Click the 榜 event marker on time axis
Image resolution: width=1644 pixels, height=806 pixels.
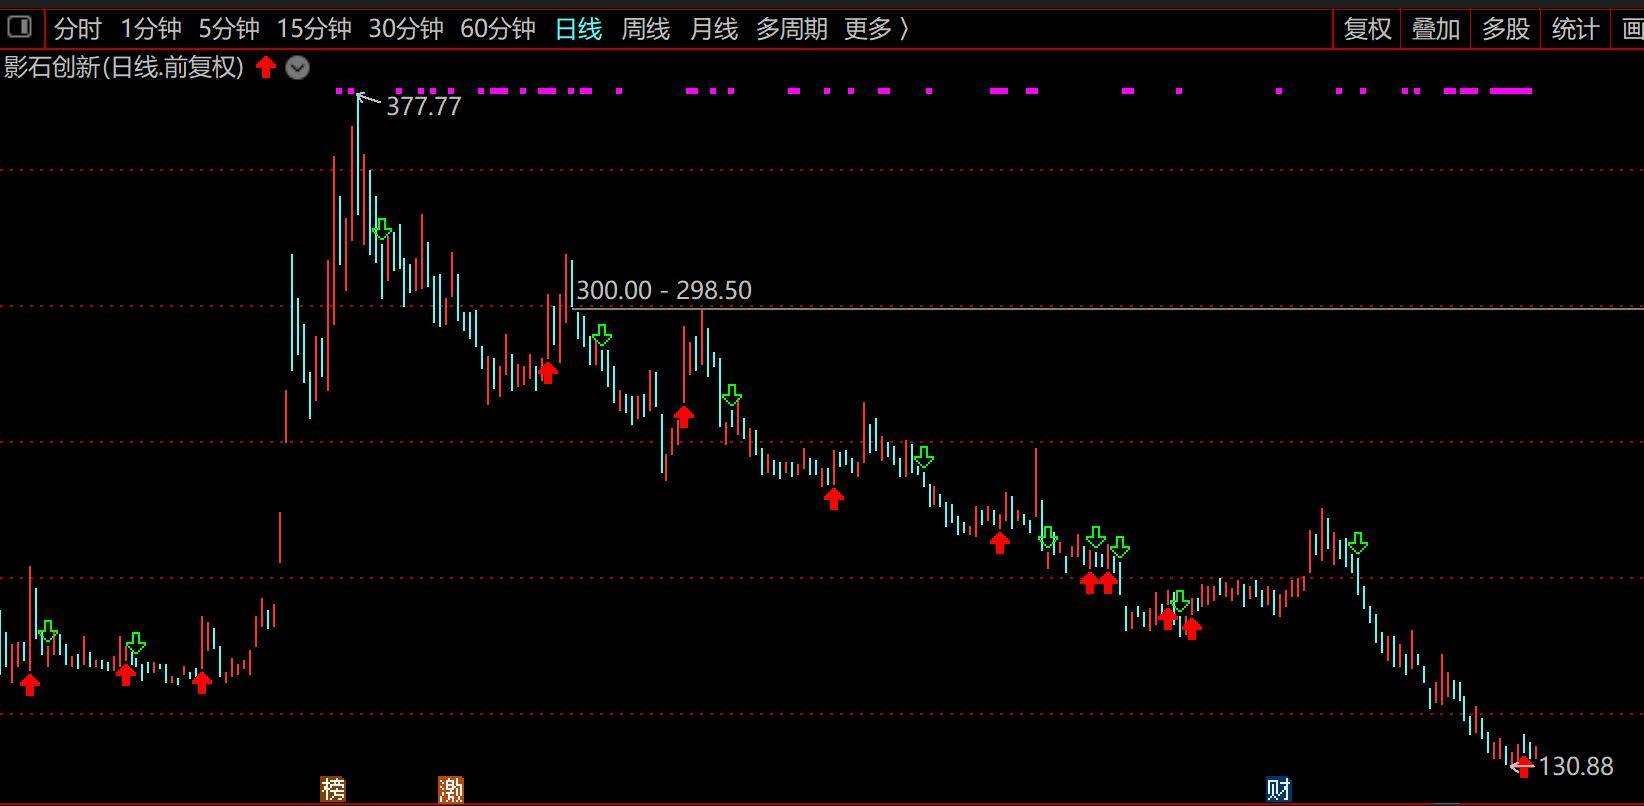(333, 789)
